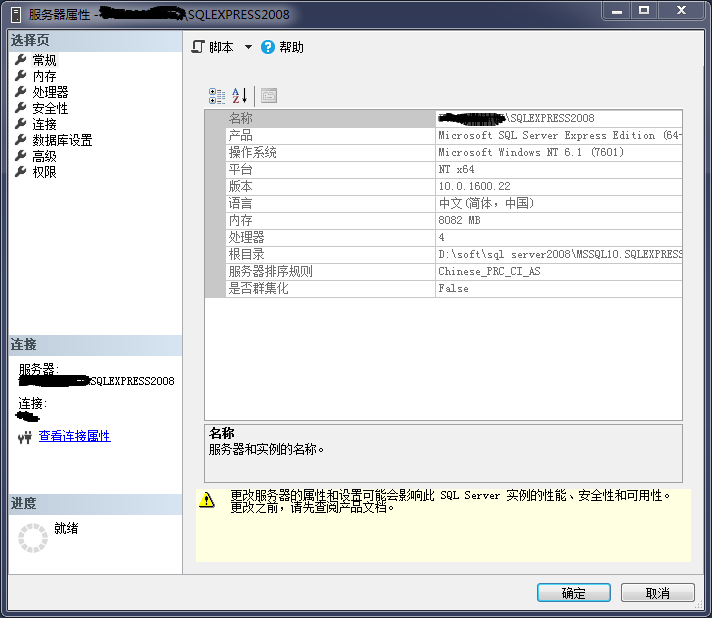The width and height of the screenshot is (712, 618).
Task: Click the Alphabetical A-Z sort icon
Action: tap(239, 96)
